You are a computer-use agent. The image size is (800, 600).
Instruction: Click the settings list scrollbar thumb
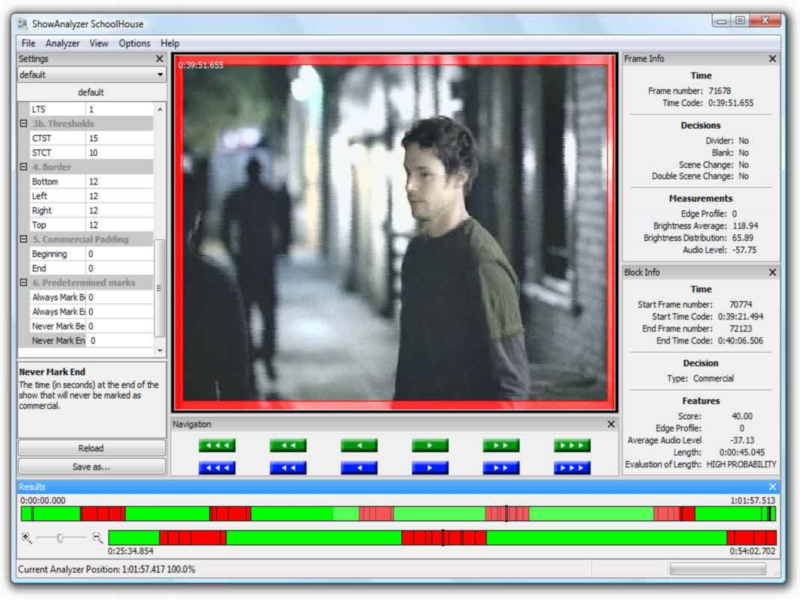coord(160,288)
